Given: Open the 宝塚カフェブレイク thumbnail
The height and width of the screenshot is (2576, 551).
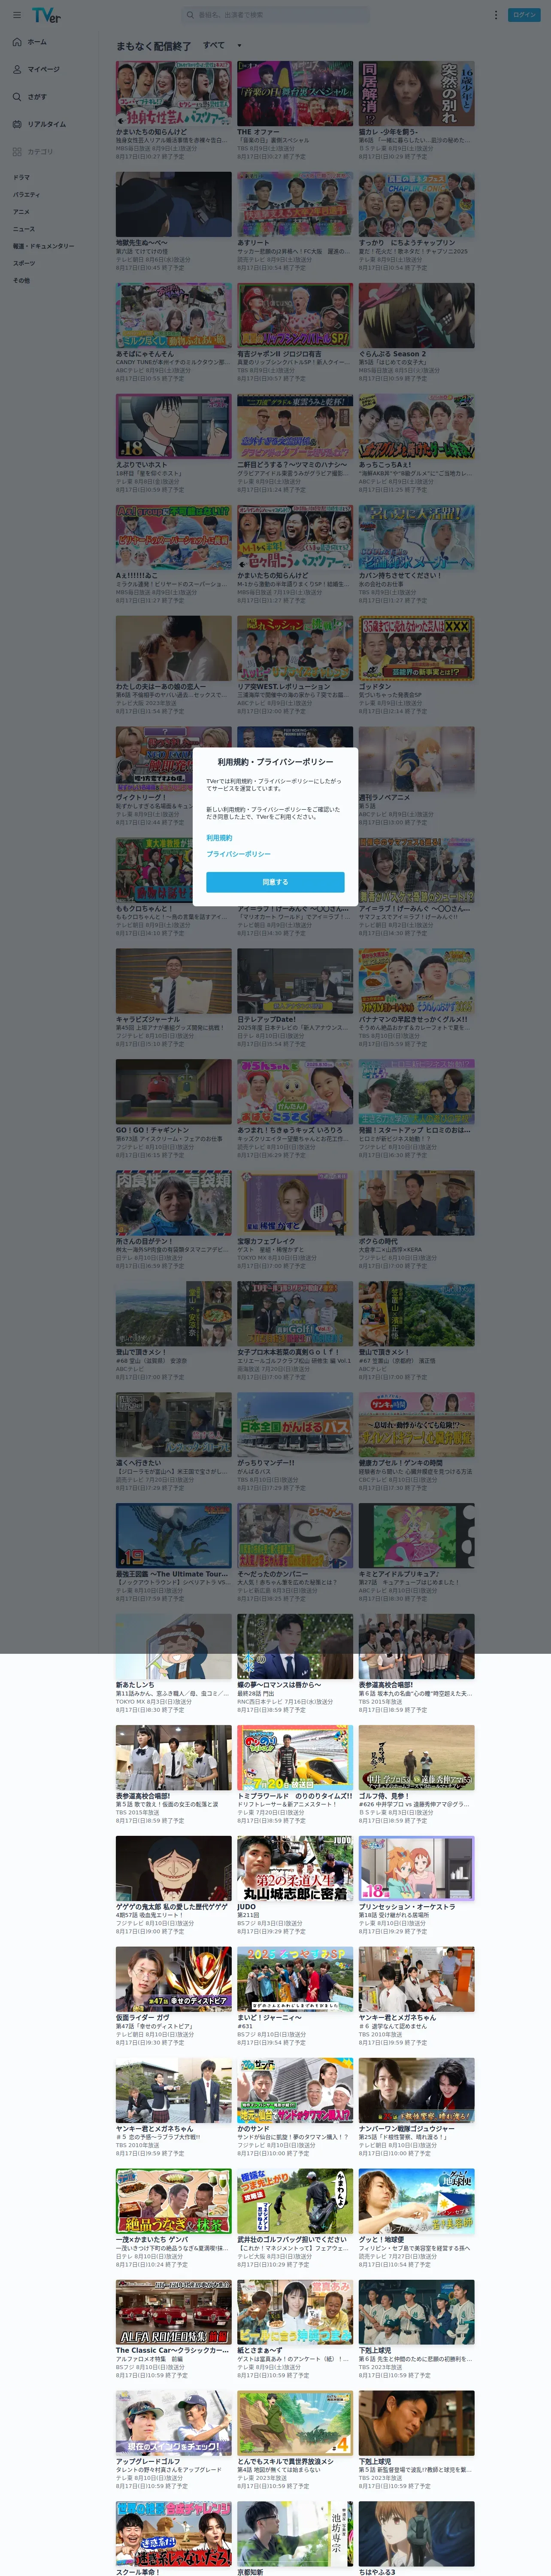Looking at the screenshot, I should click(x=295, y=1203).
